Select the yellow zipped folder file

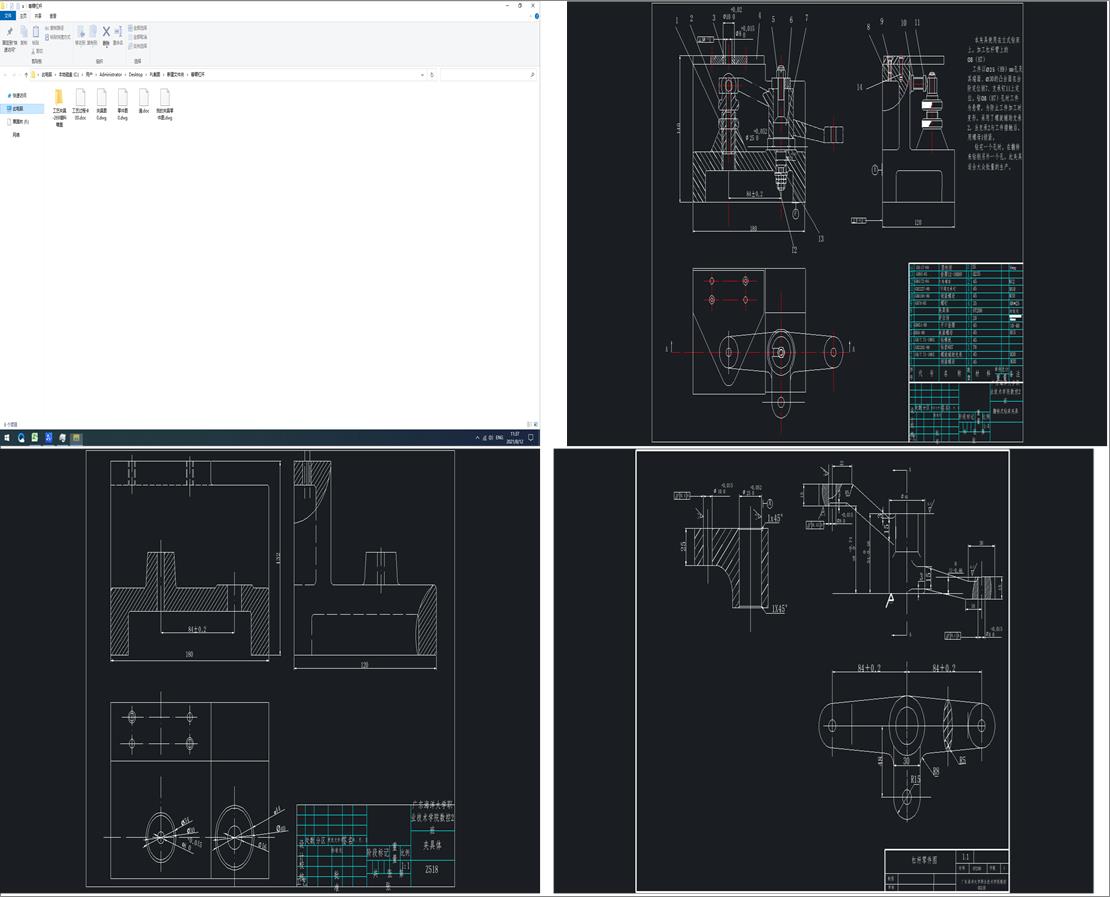59,98
